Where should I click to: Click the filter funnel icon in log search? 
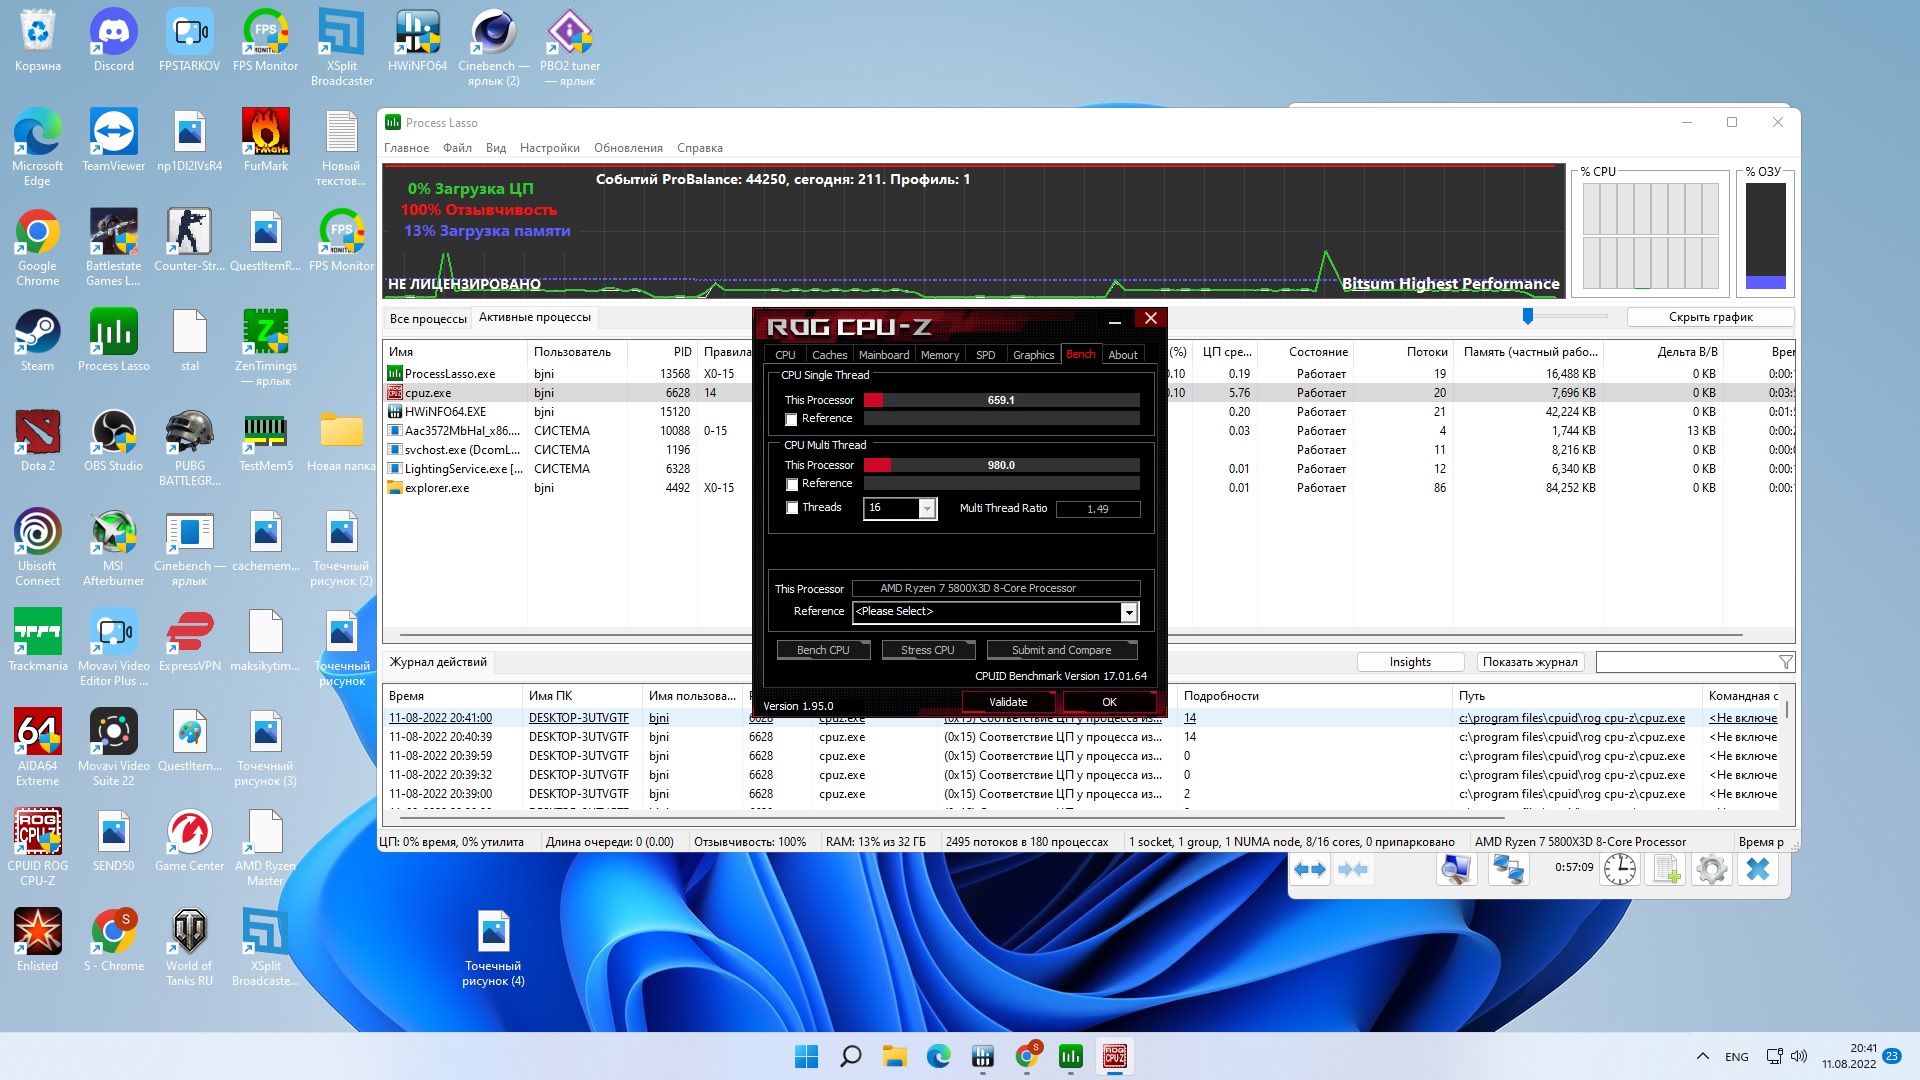pos(1786,662)
